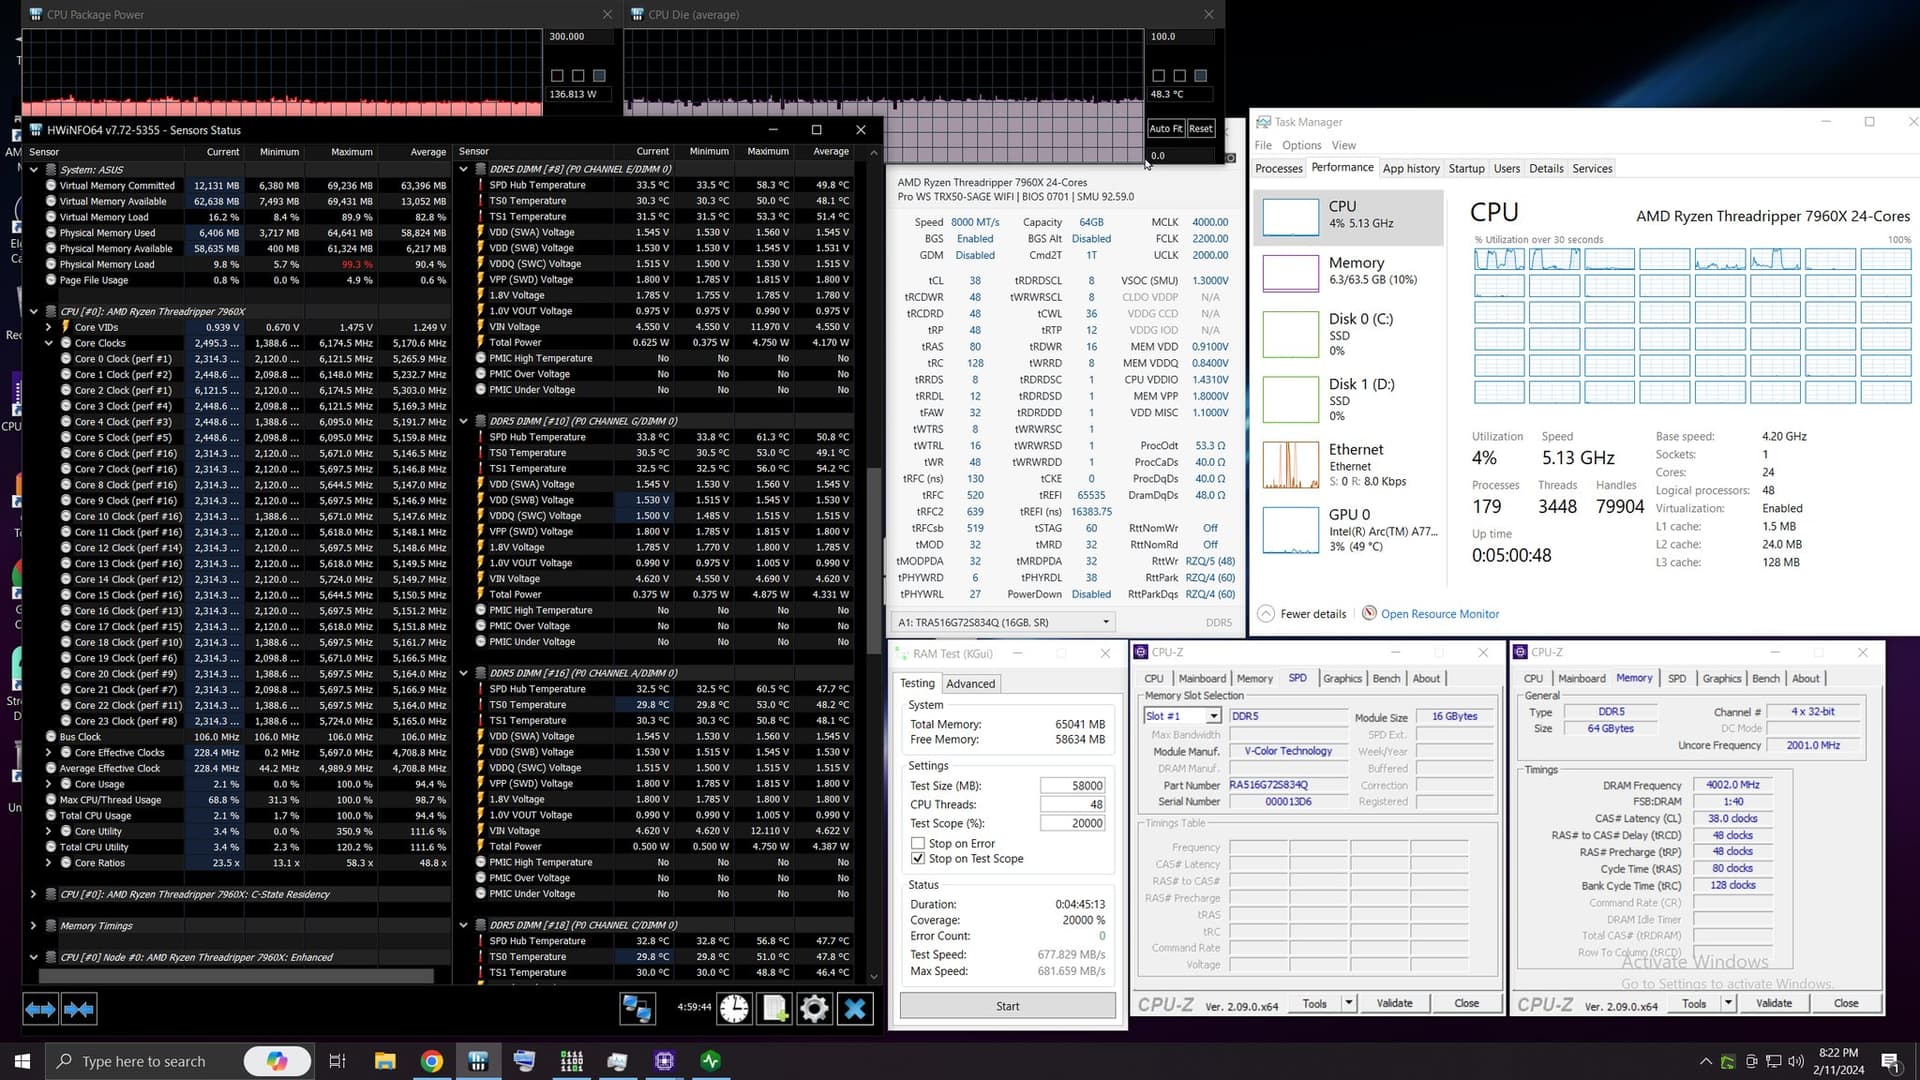Click the HWiNFO expand columns arrows icon
The height and width of the screenshot is (1080, 1920).
(40, 1009)
